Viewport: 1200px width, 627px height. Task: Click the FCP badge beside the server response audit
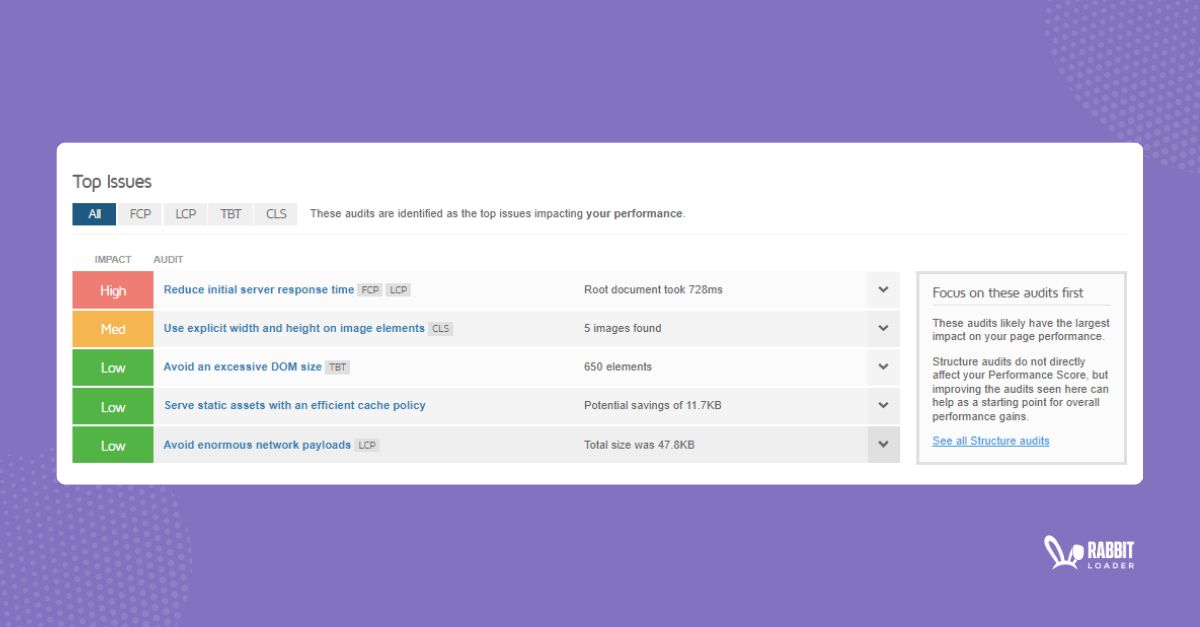[x=369, y=290]
